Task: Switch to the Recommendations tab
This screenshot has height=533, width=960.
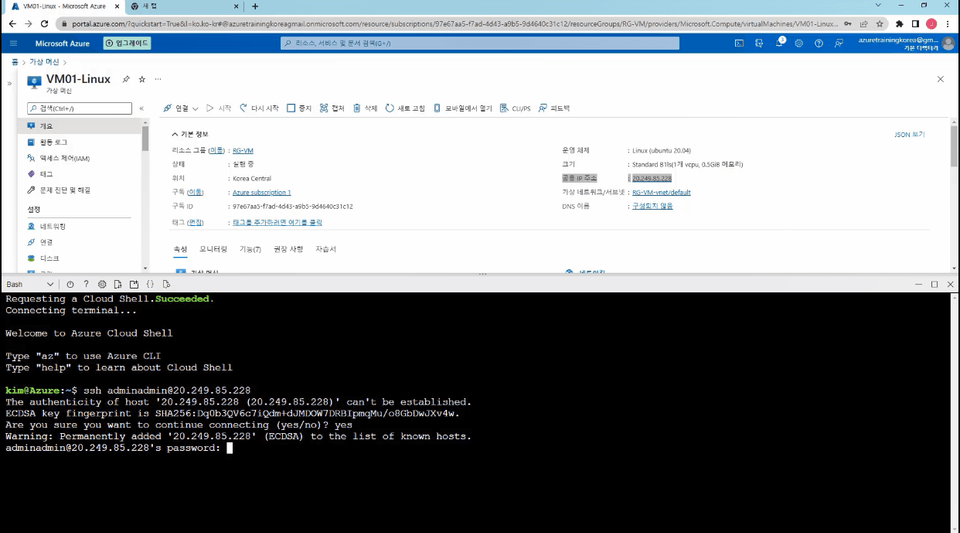Action: (x=288, y=249)
